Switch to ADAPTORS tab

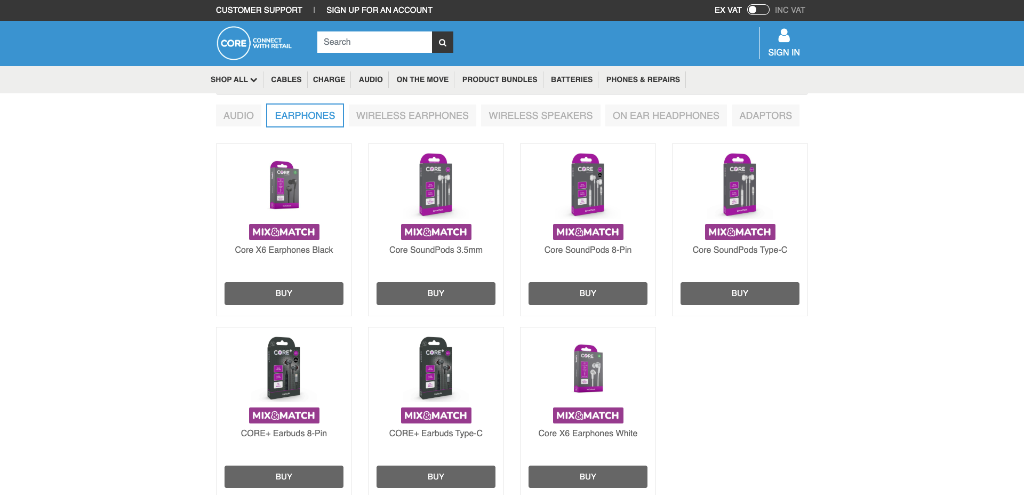click(765, 116)
